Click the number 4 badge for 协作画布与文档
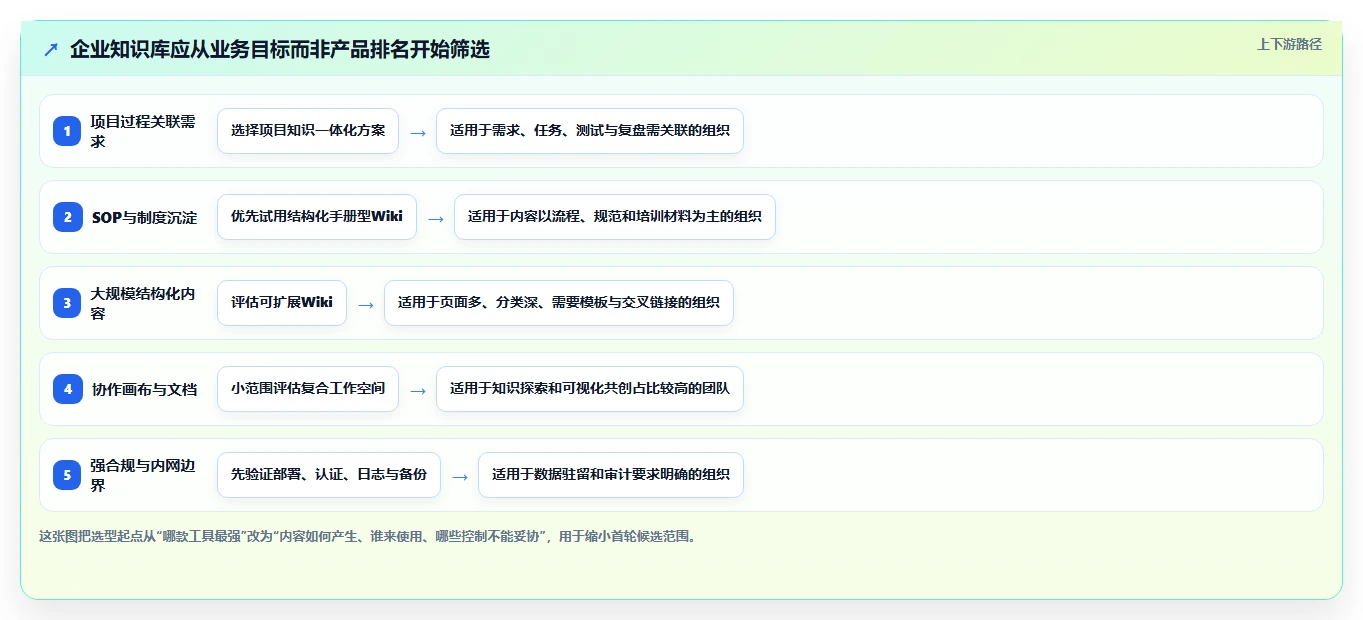The image size is (1363, 620). [x=67, y=389]
